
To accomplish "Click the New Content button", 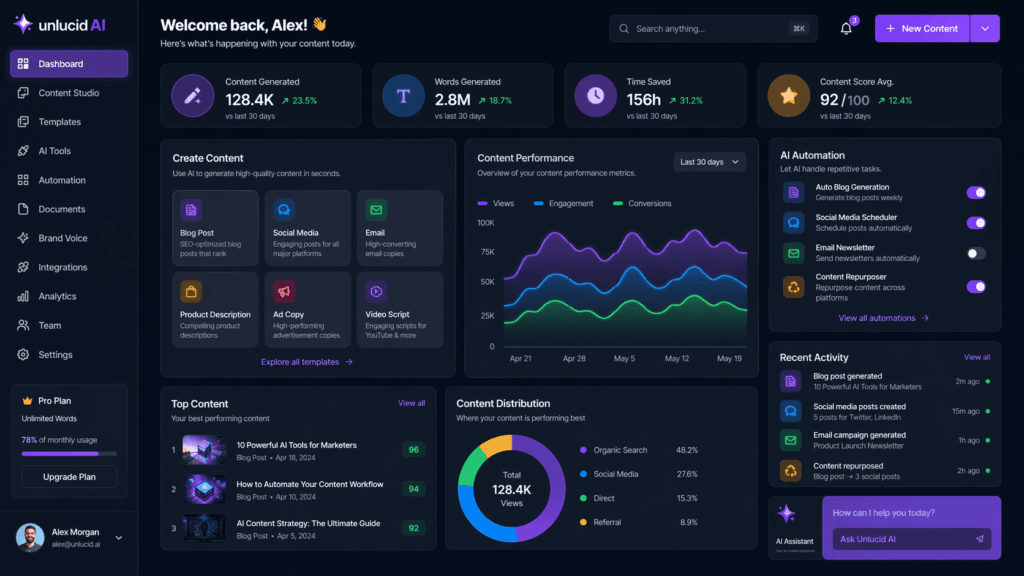I will (922, 29).
